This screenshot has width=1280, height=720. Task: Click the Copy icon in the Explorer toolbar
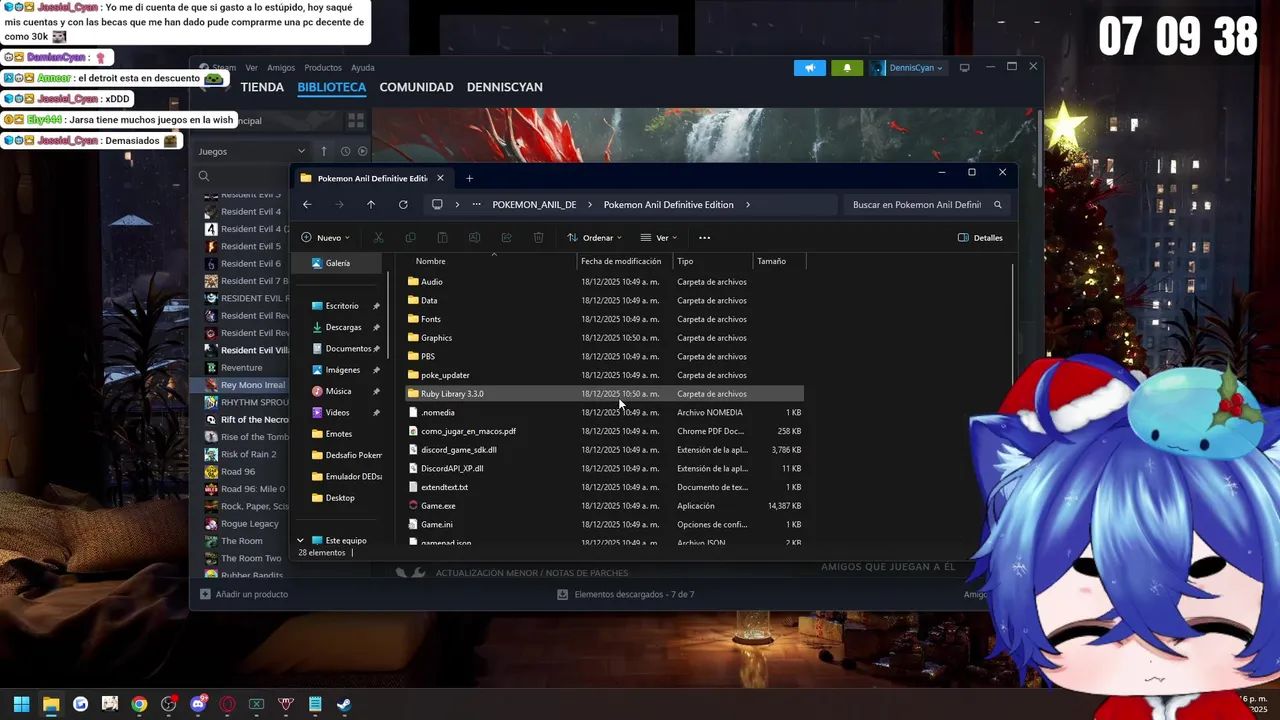point(410,237)
